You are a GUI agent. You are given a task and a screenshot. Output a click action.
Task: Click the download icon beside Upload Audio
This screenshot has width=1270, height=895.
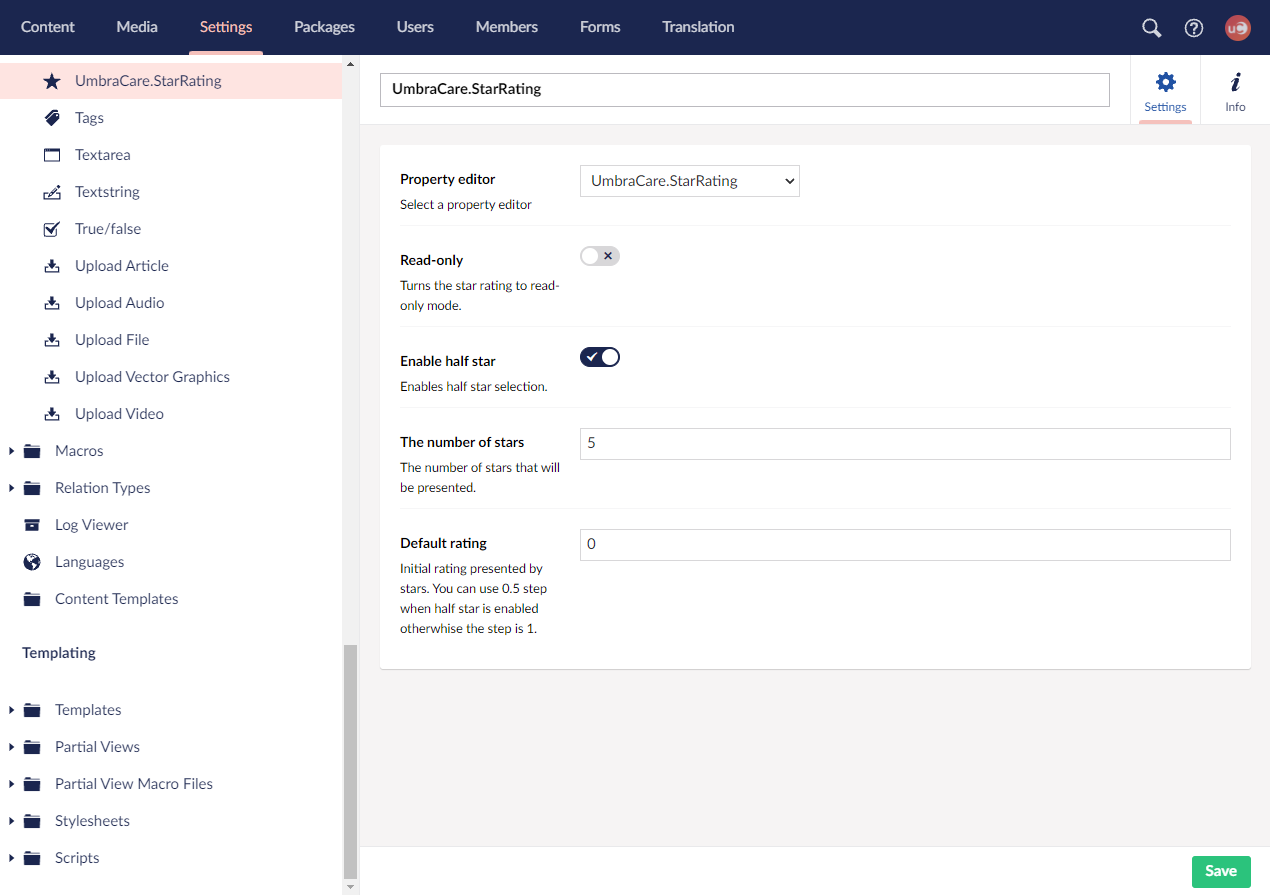click(x=52, y=303)
